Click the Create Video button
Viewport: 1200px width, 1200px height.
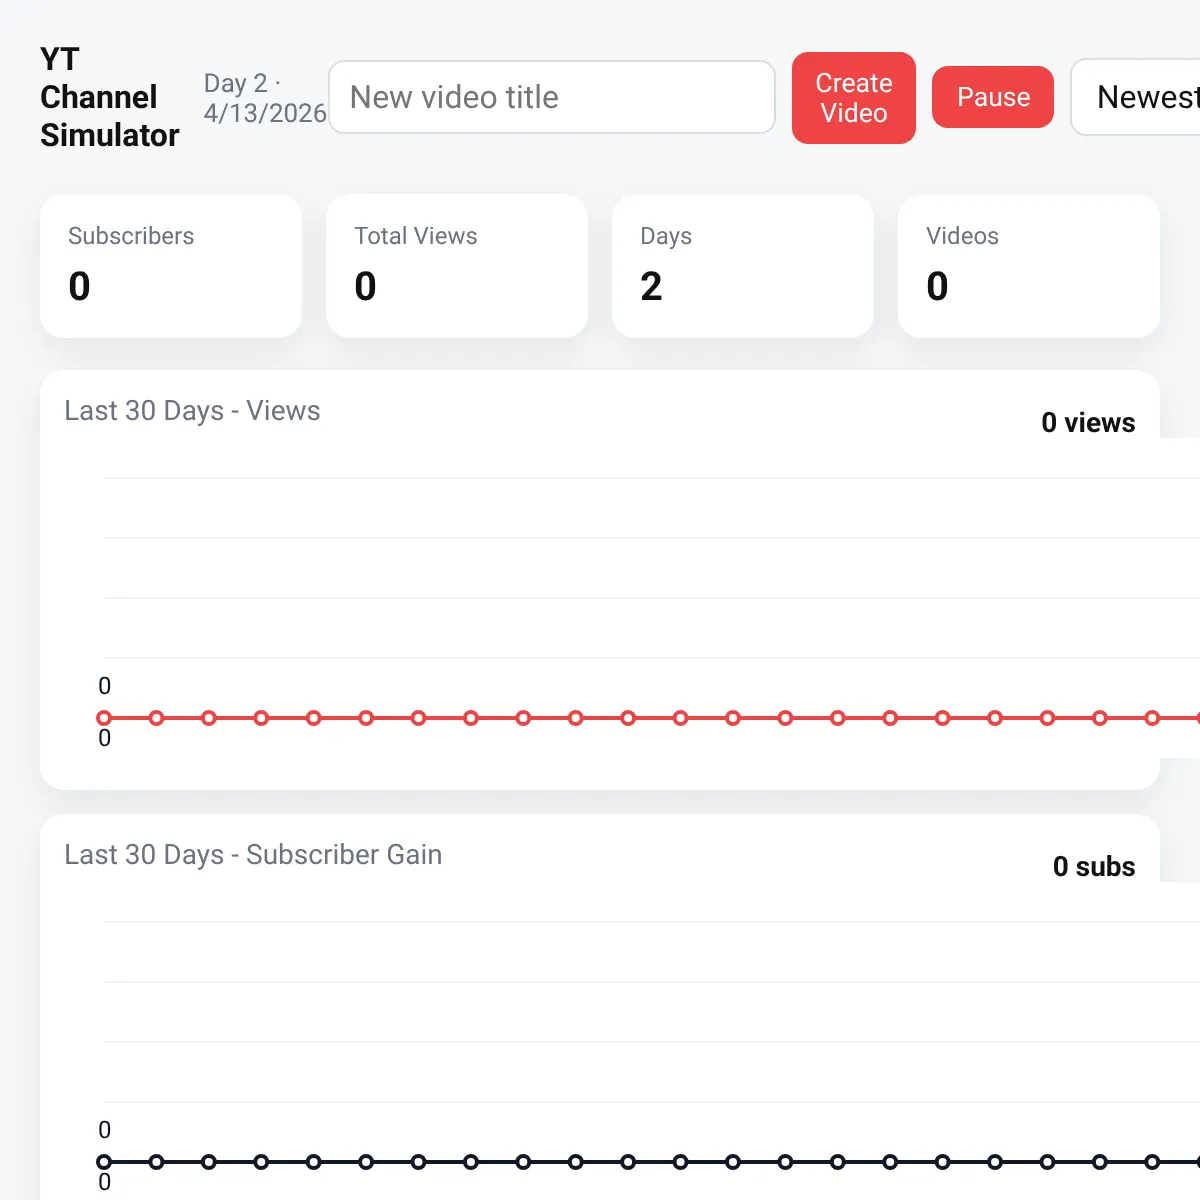(854, 98)
